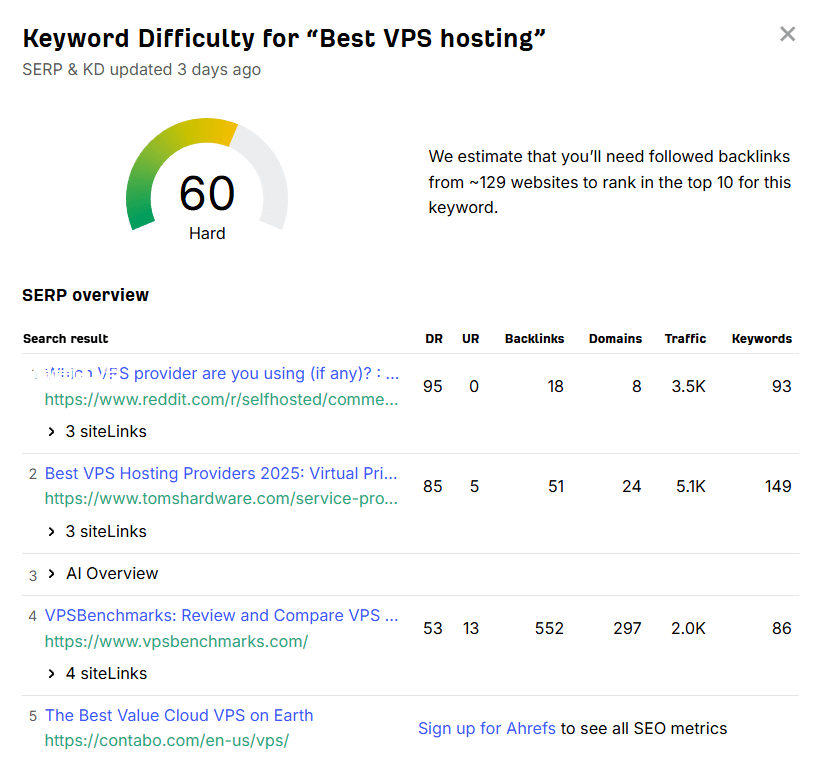Click the Backlinks column header
Viewport: 830px width, 759px height.
534,339
